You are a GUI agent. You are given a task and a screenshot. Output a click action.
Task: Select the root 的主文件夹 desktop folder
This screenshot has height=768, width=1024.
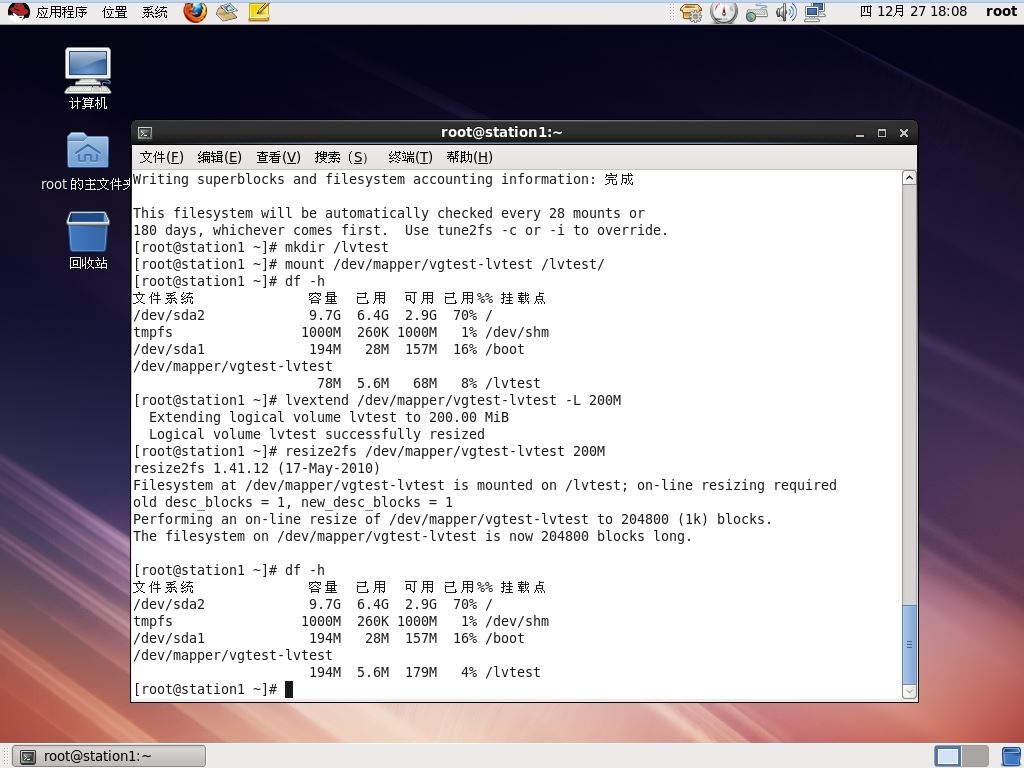[x=86, y=161]
